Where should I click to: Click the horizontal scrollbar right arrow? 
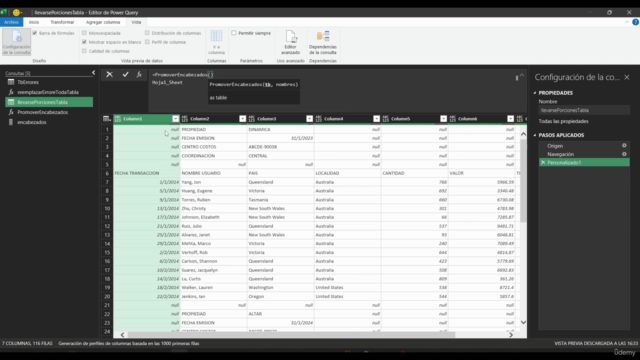[x=511, y=335]
